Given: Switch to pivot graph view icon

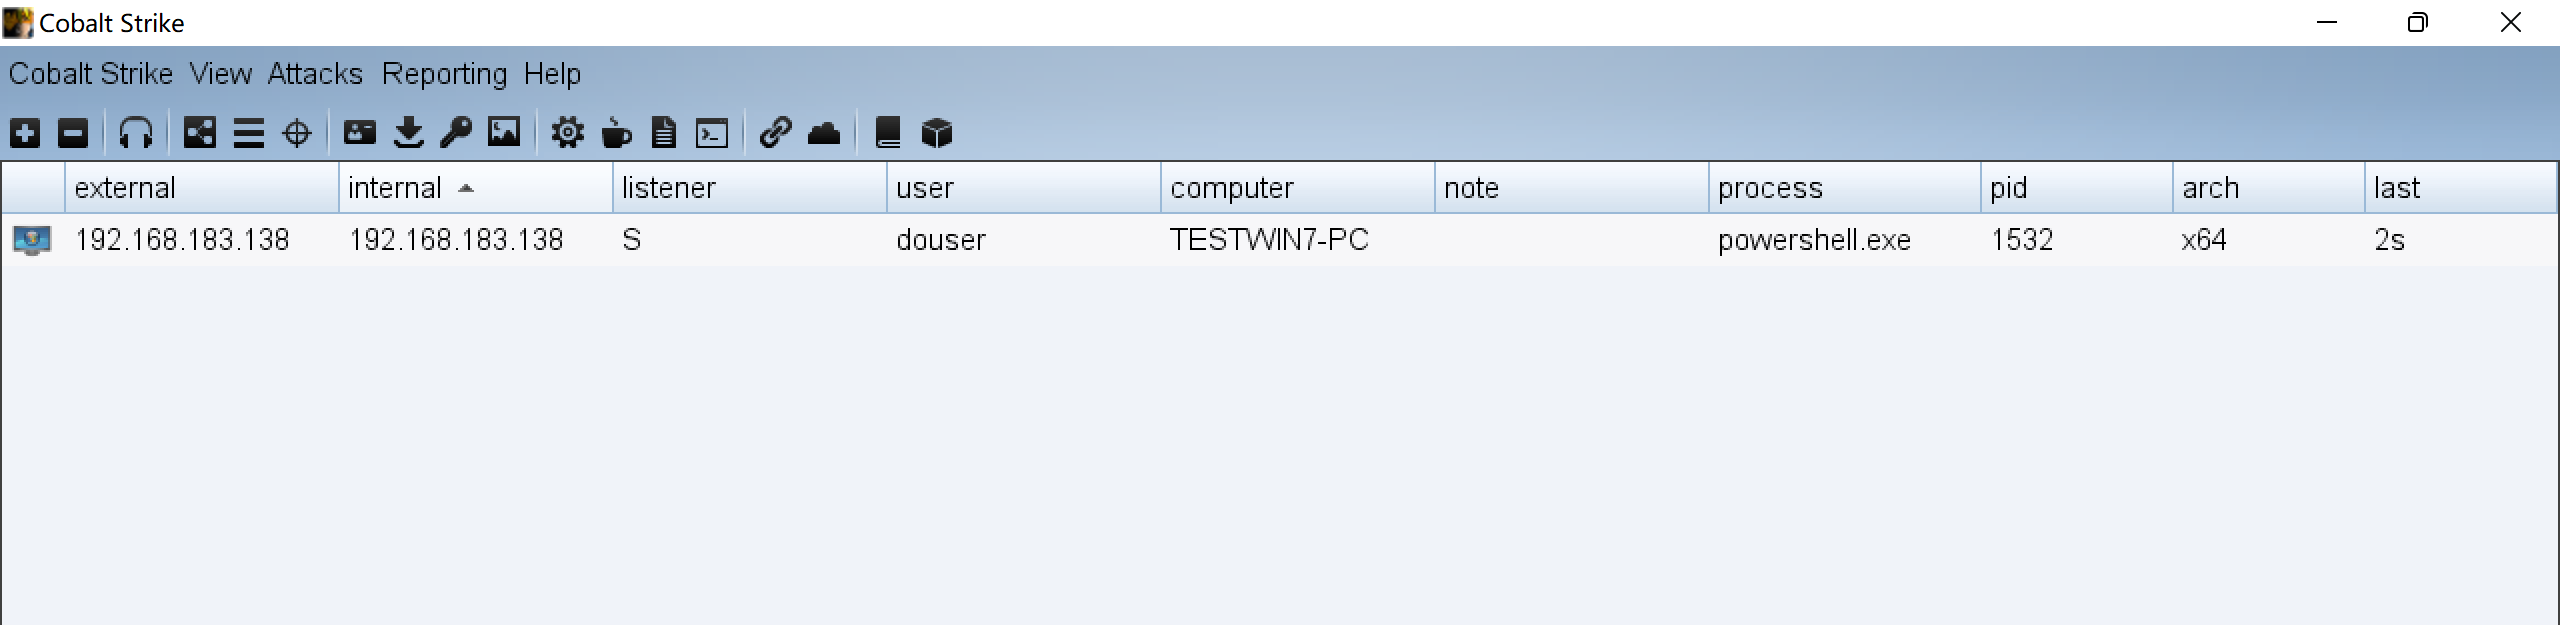Looking at the screenshot, I should 200,133.
